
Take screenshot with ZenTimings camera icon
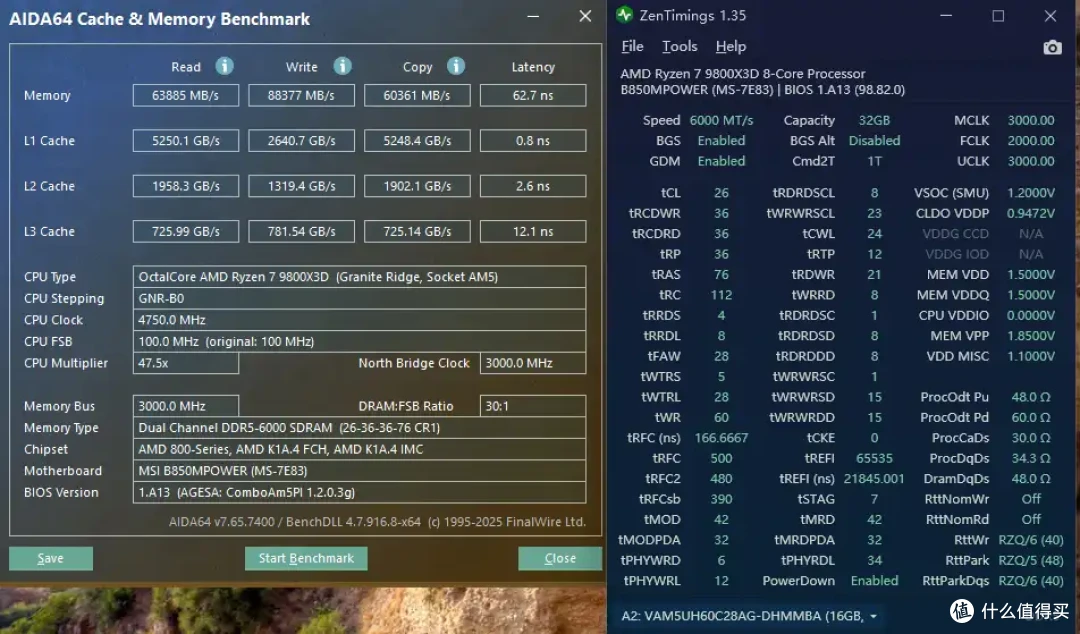point(1052,48)
